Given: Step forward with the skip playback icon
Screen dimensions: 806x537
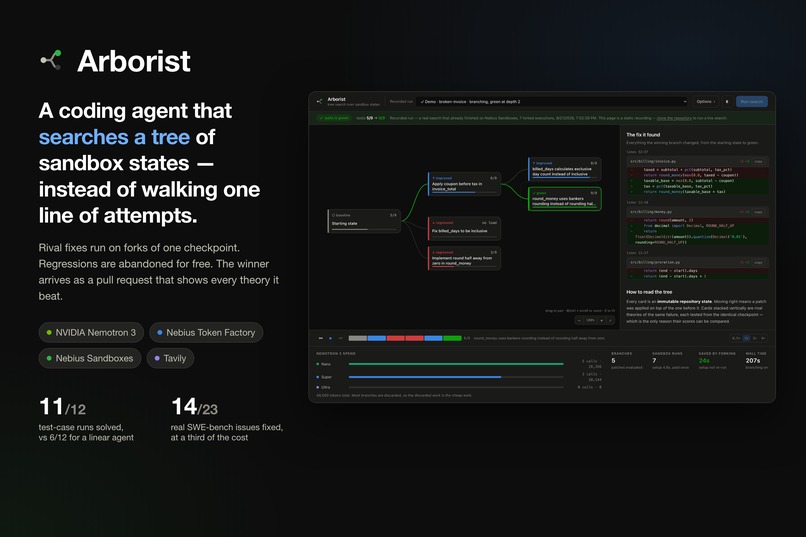Looking at the screenshot, I should click(x=340, y=338).
